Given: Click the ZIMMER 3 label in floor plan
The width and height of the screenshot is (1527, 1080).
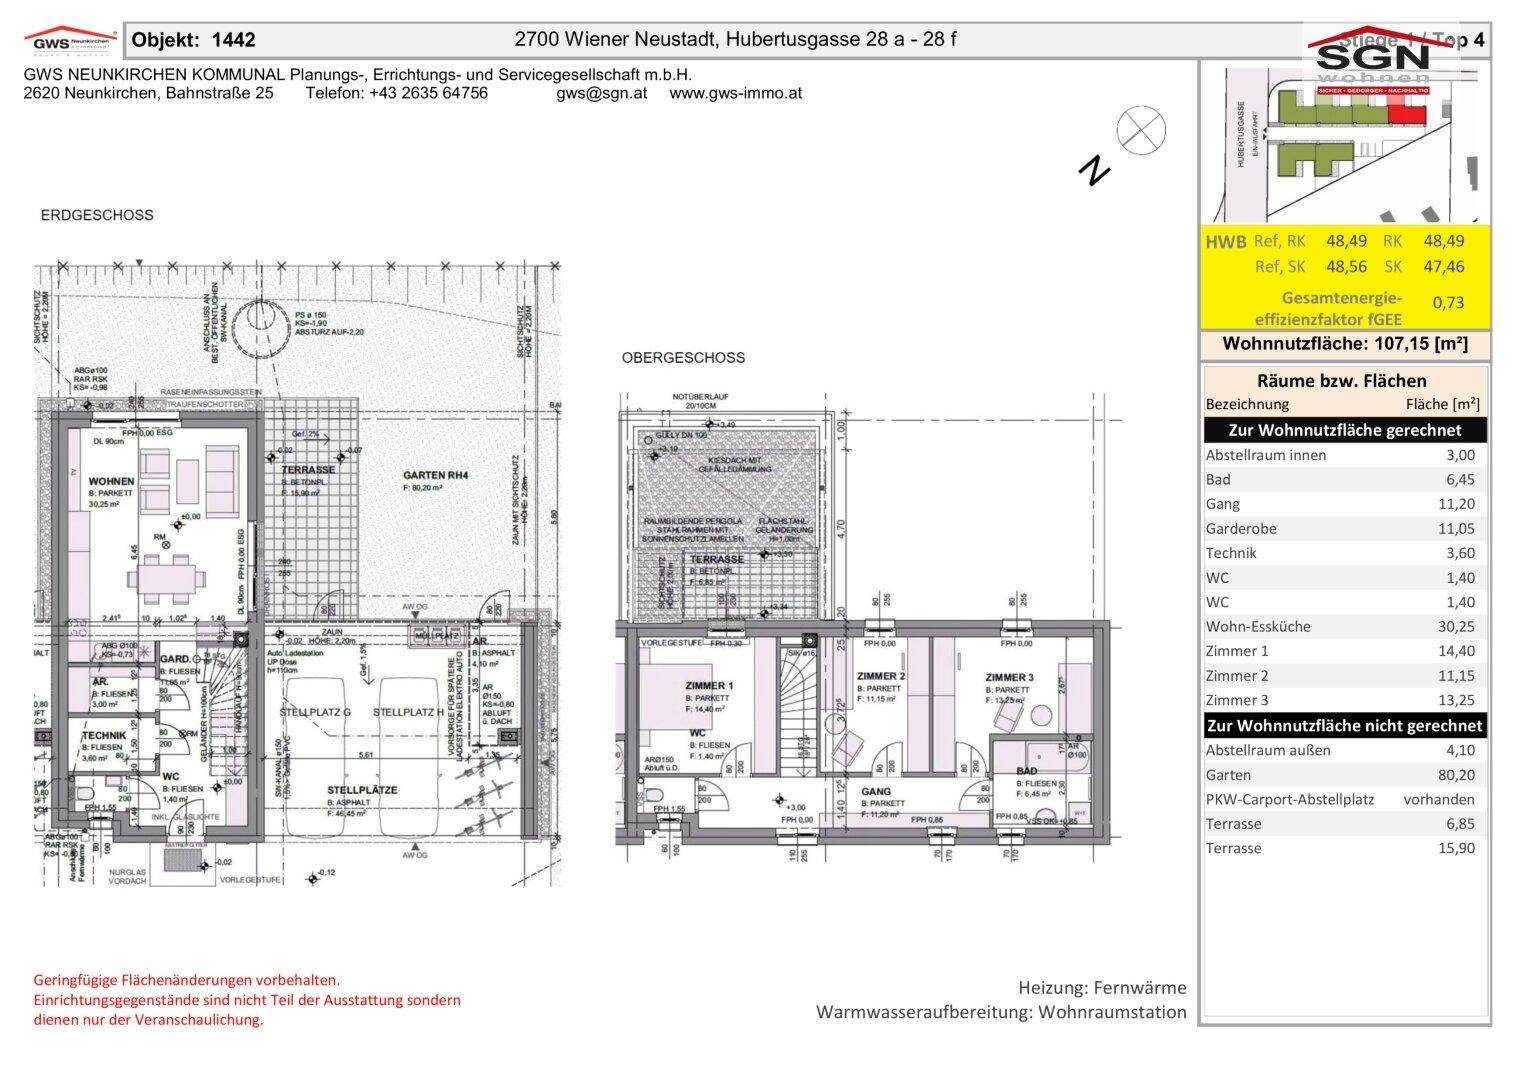Looking at the screenshot, I should (1009, 677).
